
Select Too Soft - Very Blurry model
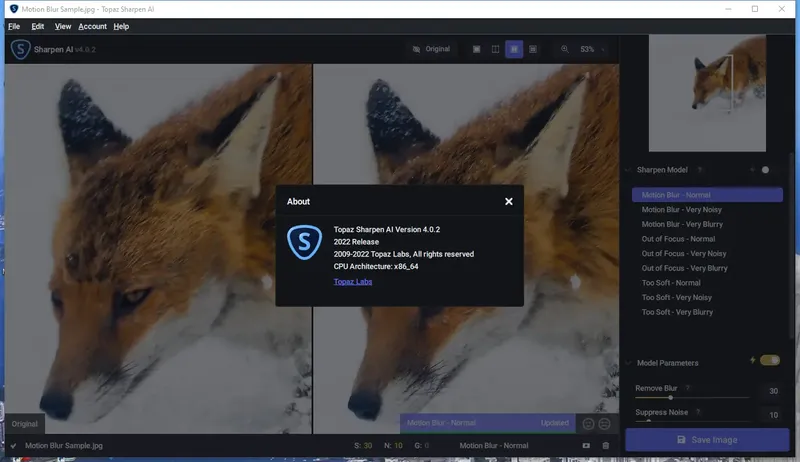(x=707, y=312)
